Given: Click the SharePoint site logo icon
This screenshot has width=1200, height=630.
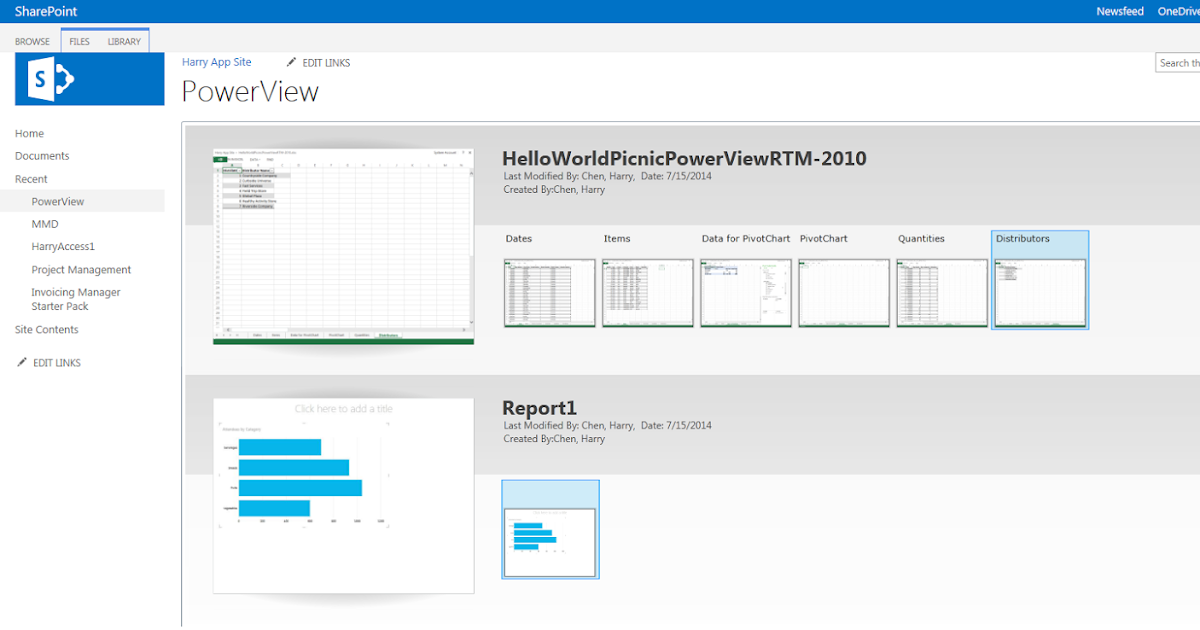Looking at the screenshot, I should 89,79.
